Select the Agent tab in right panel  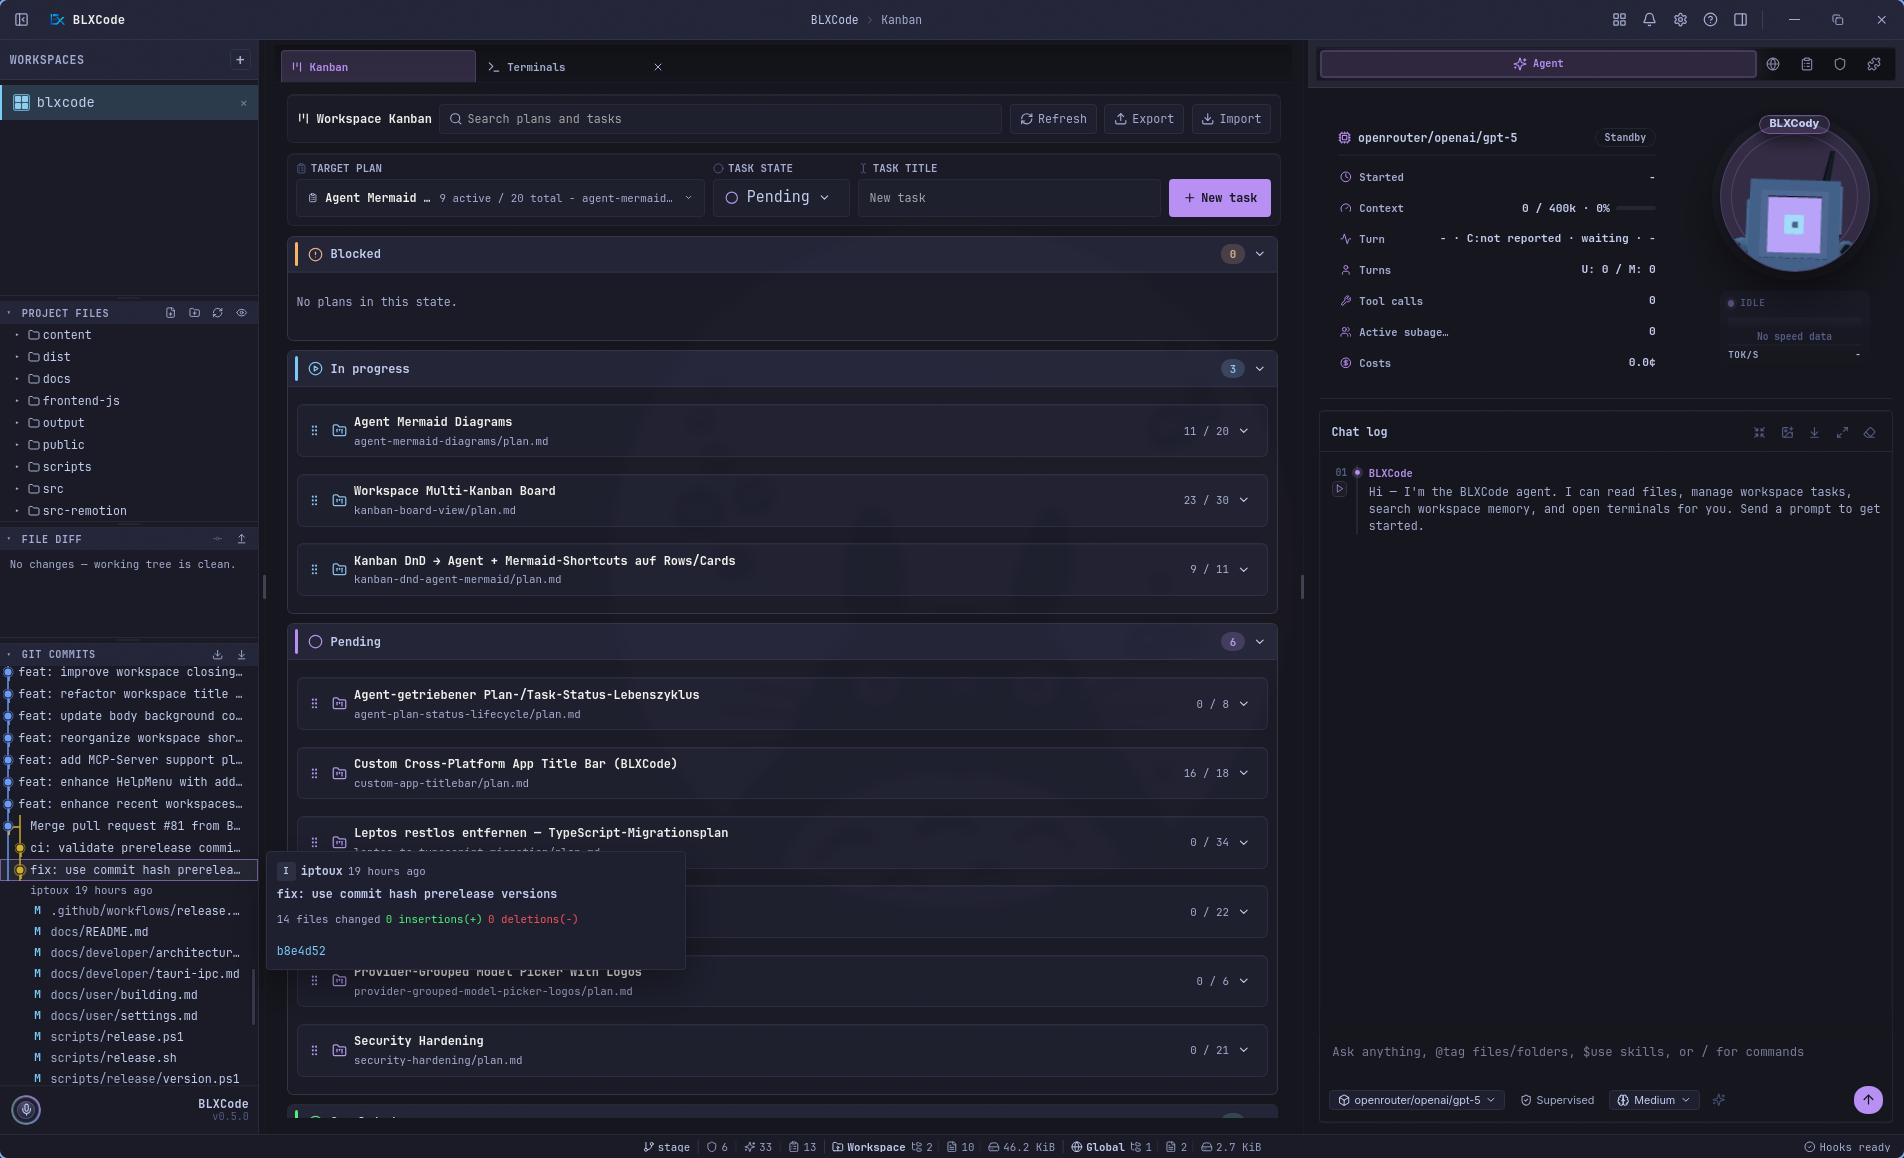[x=1538, y=64]
